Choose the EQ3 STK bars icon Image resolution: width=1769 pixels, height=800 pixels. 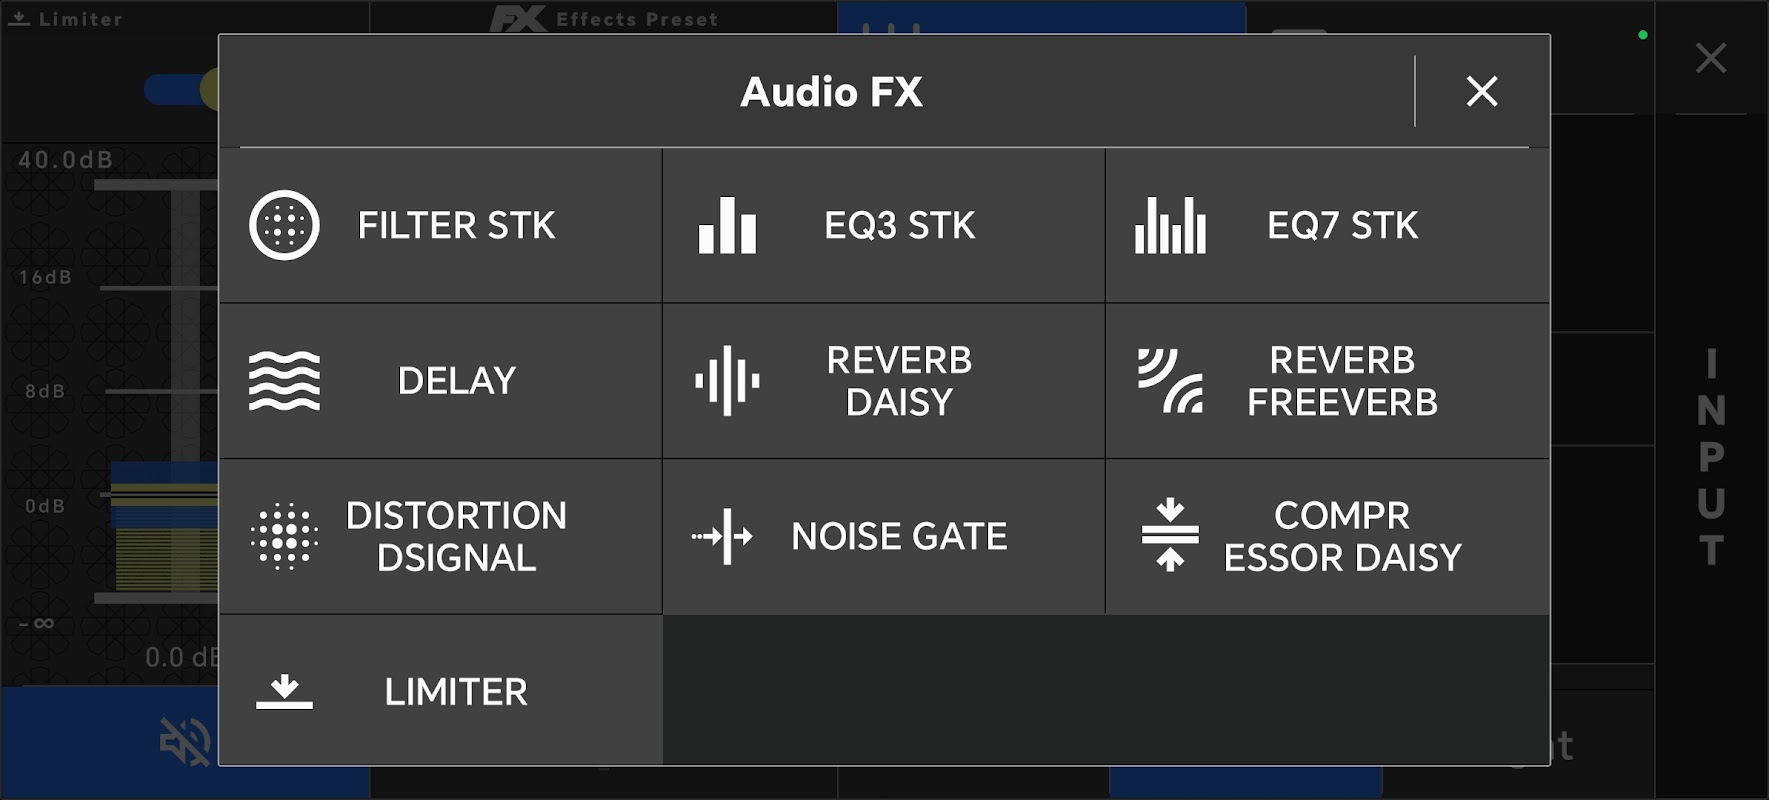727,225
